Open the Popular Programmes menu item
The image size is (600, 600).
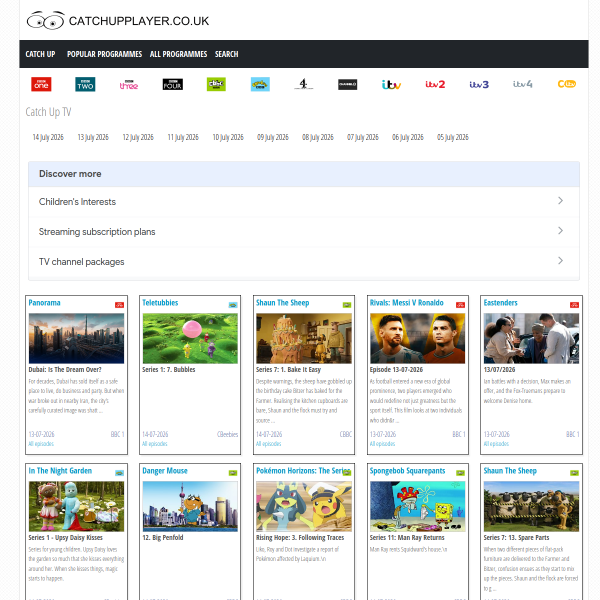(104, 54)
